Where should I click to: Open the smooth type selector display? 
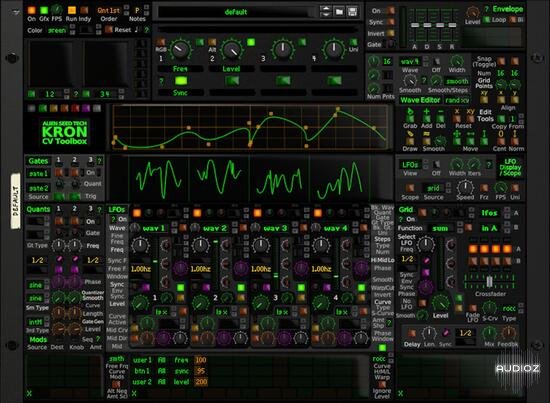pyautogui.click(x=457, y=81)
